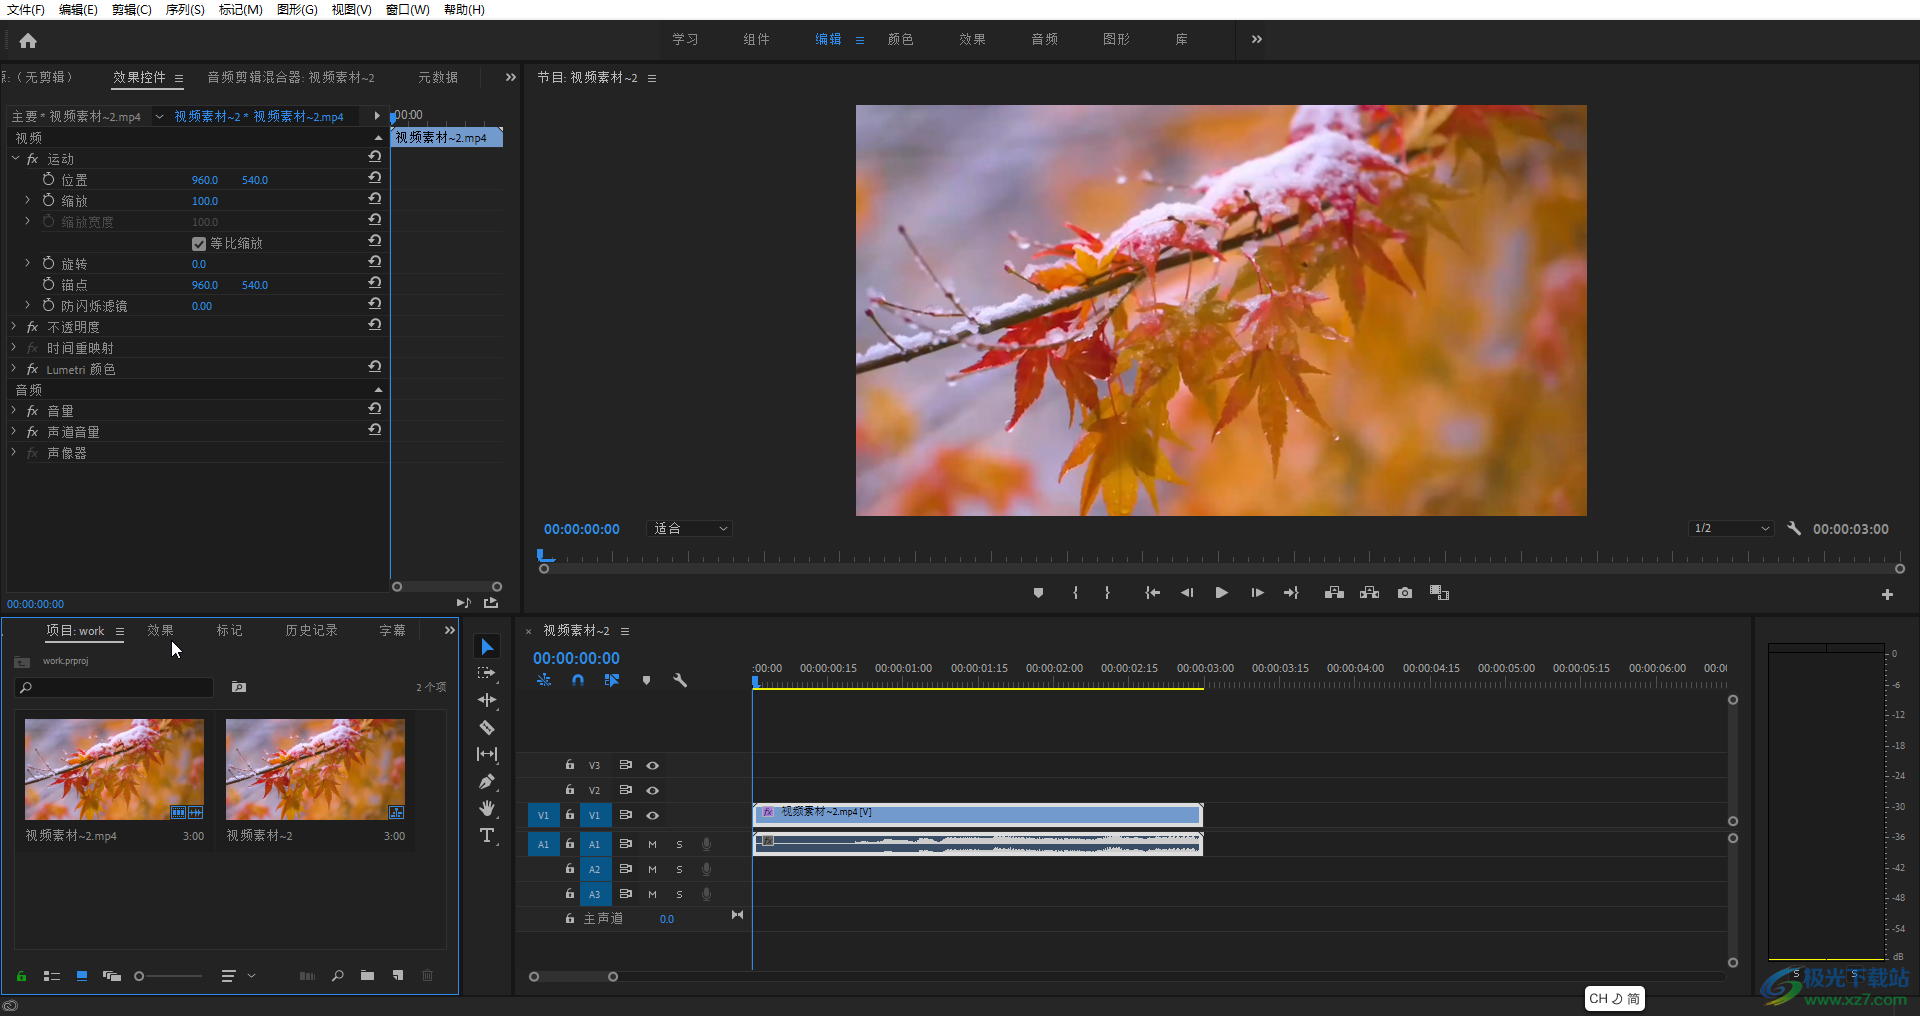Image resolution: width=1920 pixels, height=1016 pixels.
Task: Click the new bin folder icon
Action: pos(367,975)
